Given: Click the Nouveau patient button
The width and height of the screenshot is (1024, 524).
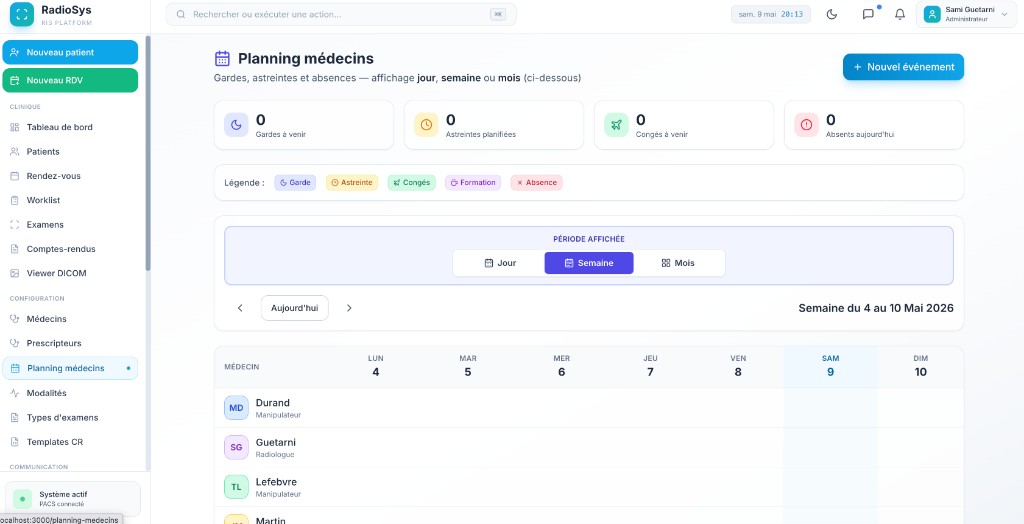Looking at the screenshot, I should 71,52.
